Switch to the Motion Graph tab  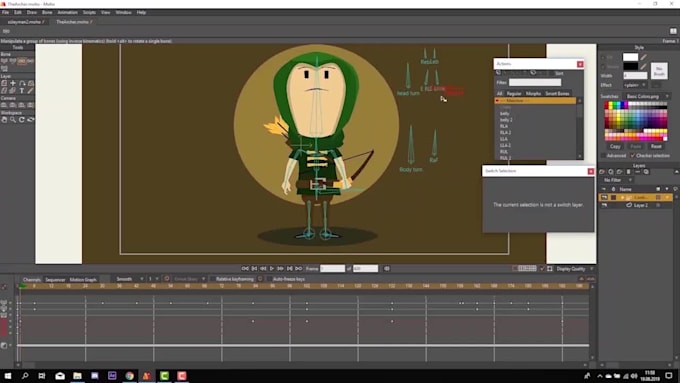83,280
